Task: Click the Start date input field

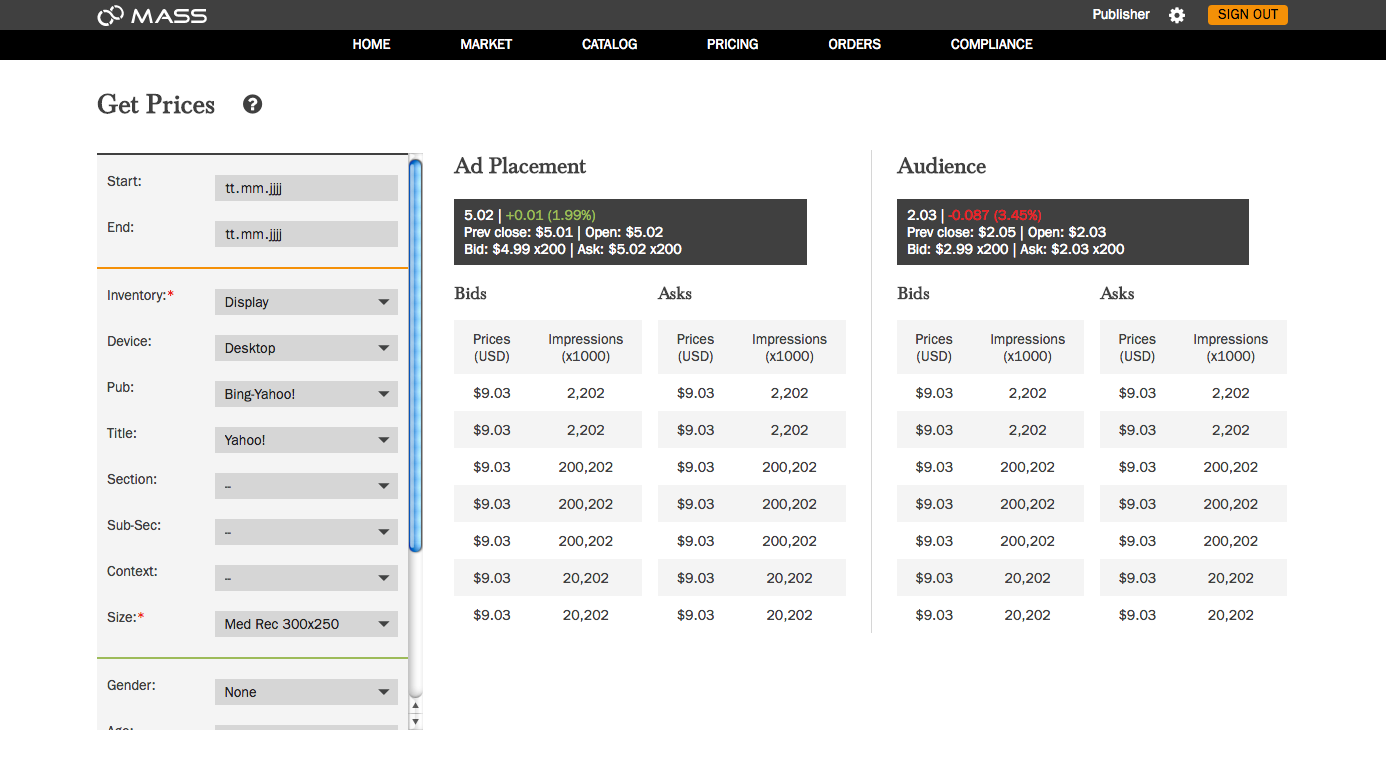Action: [x=306, y=188]
